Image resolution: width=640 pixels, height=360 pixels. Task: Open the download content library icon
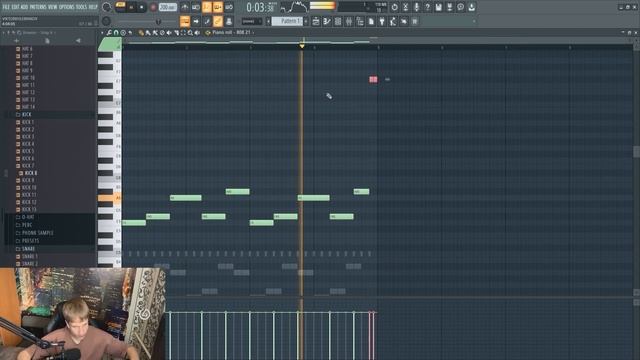[471, 7]
